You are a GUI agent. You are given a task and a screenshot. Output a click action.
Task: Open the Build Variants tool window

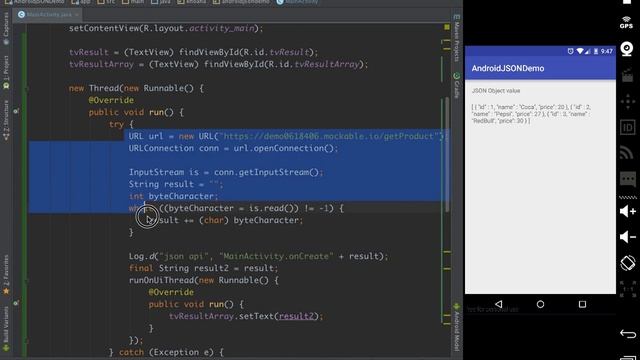[x=6, y=329]
